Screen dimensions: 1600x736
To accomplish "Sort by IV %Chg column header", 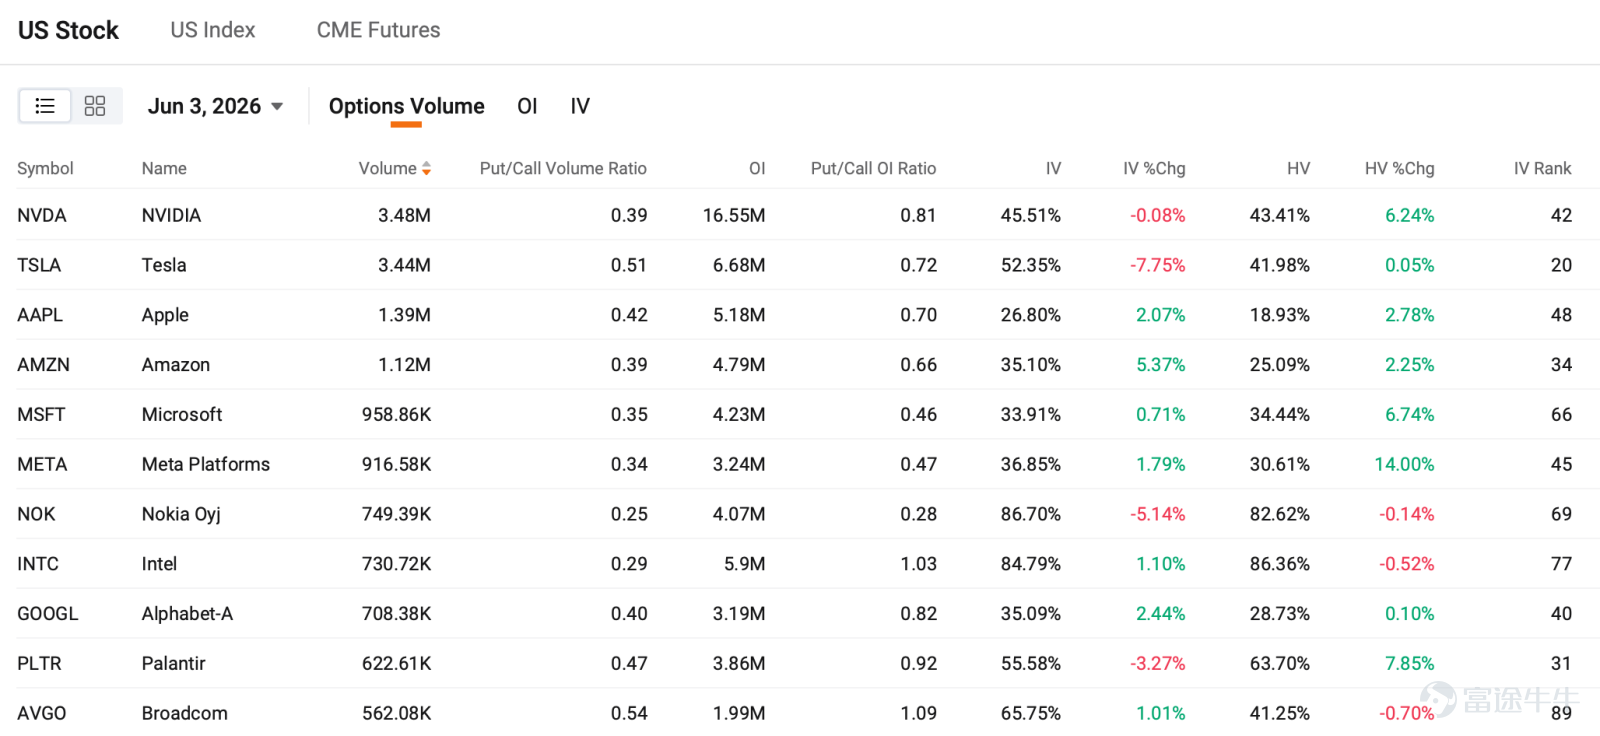I will [x=1154, y=169].
